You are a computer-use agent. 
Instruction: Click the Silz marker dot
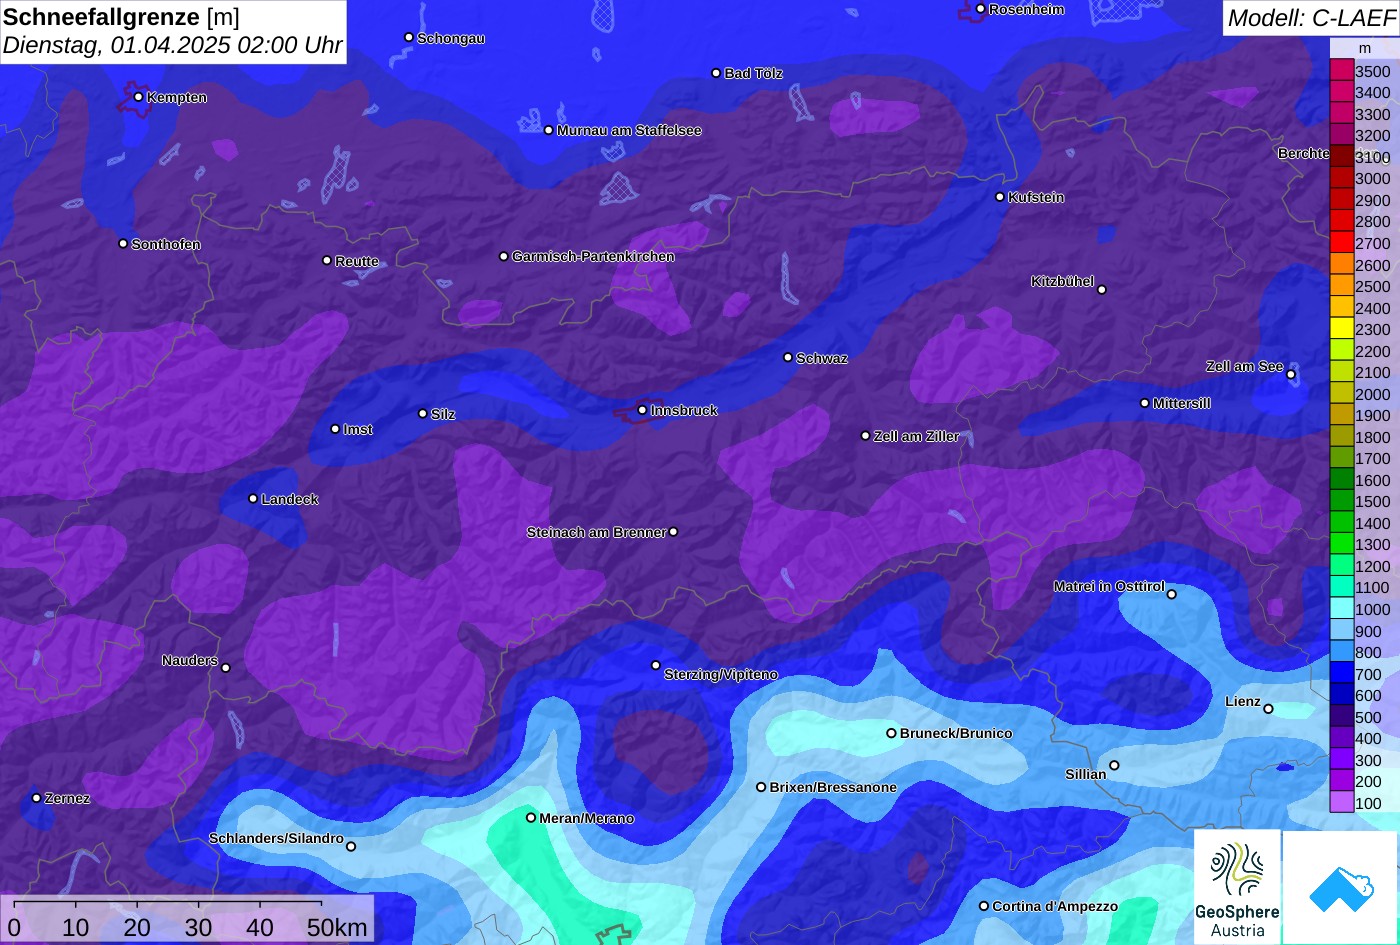(423, 414)
